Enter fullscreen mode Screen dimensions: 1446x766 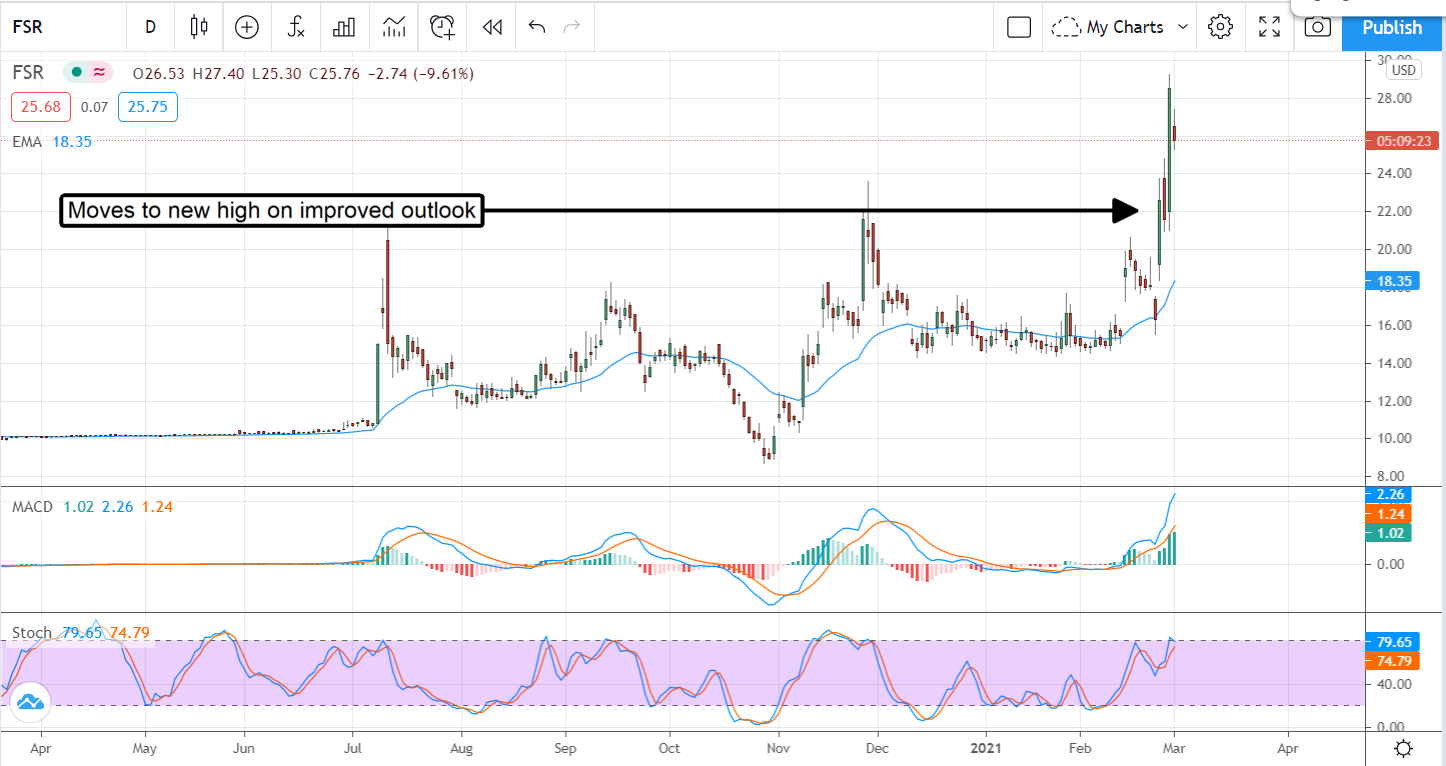(1269, 27)
